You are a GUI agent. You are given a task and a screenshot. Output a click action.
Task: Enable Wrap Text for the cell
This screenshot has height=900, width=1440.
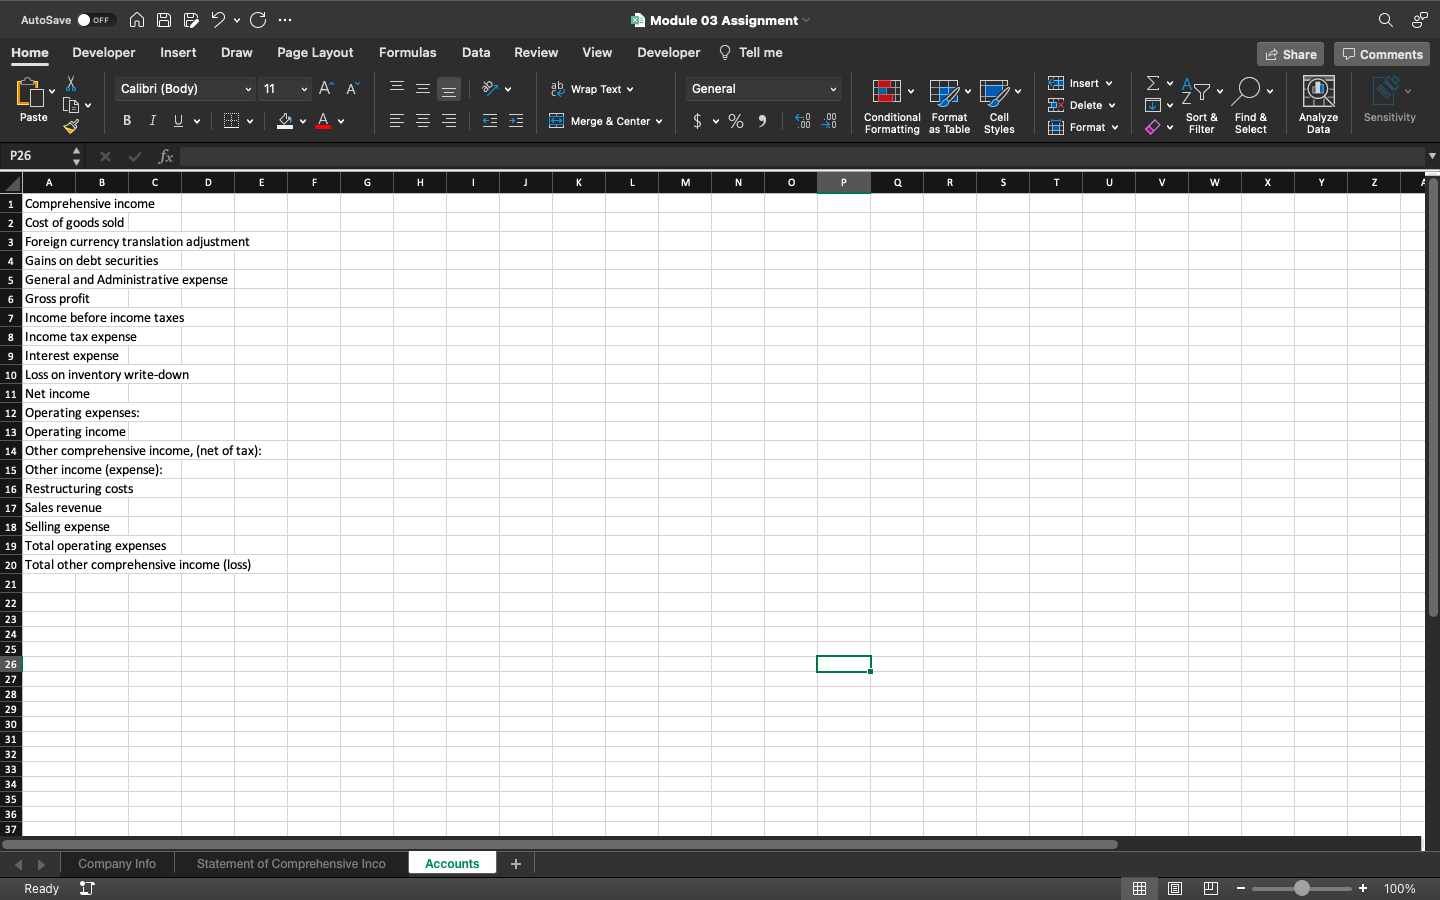click(592, 89)
